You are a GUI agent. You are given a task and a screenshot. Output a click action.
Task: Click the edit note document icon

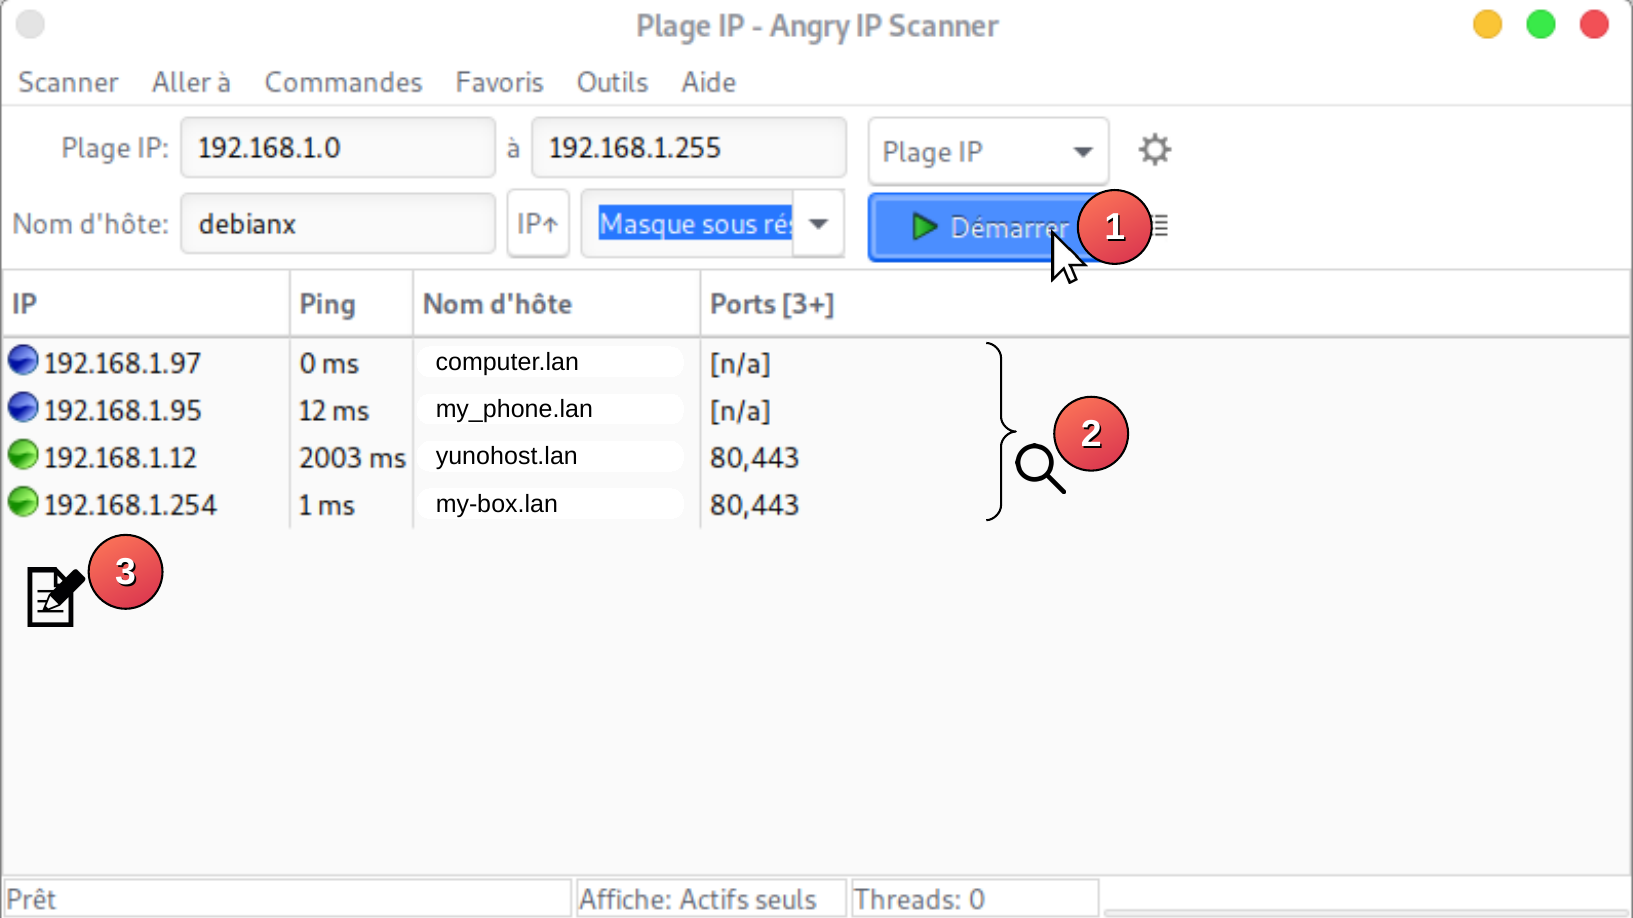[x=53, y=597]
